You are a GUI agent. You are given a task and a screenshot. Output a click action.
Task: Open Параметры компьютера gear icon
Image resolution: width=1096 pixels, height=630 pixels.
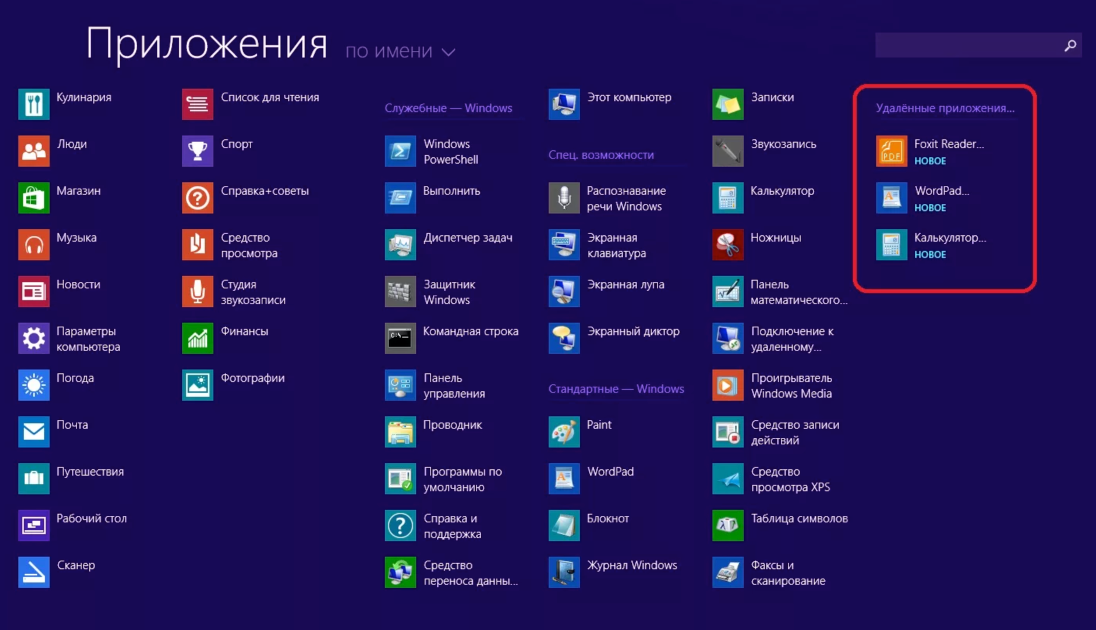tap(34, 338)
